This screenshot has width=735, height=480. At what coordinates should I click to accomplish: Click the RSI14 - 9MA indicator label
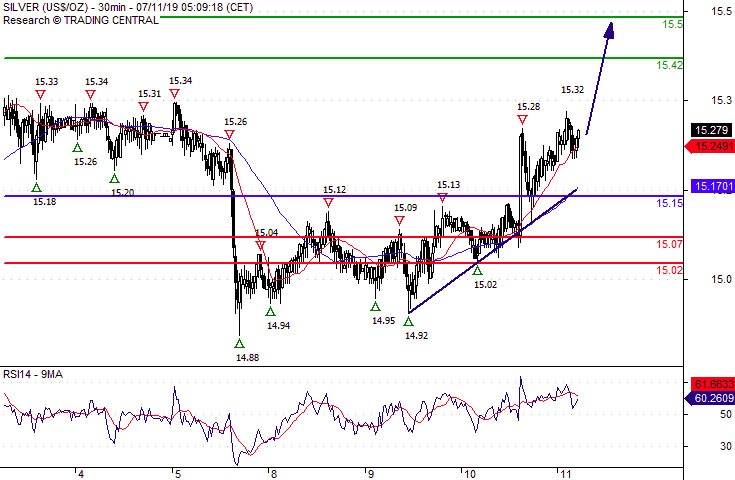(x=33, y=374)
